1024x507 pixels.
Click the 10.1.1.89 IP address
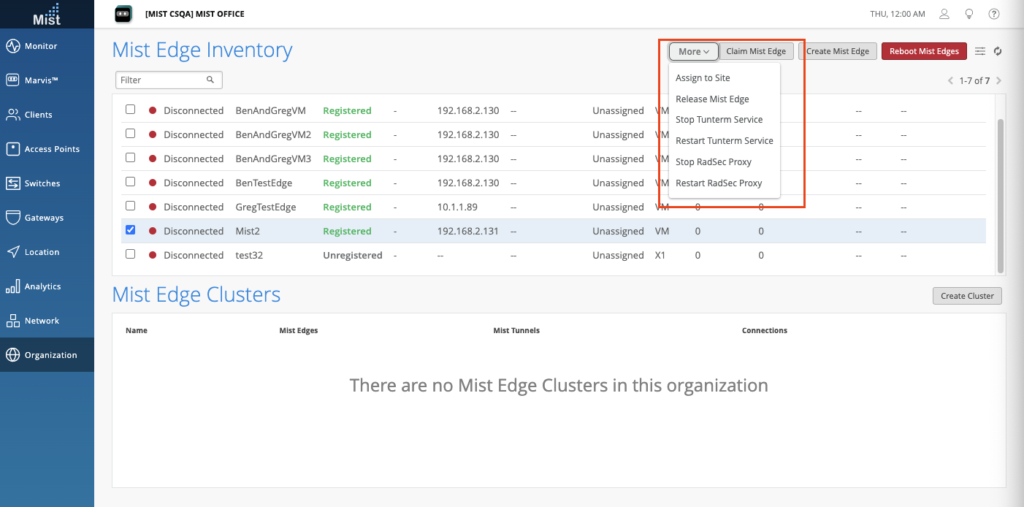[x=457, y=206]
